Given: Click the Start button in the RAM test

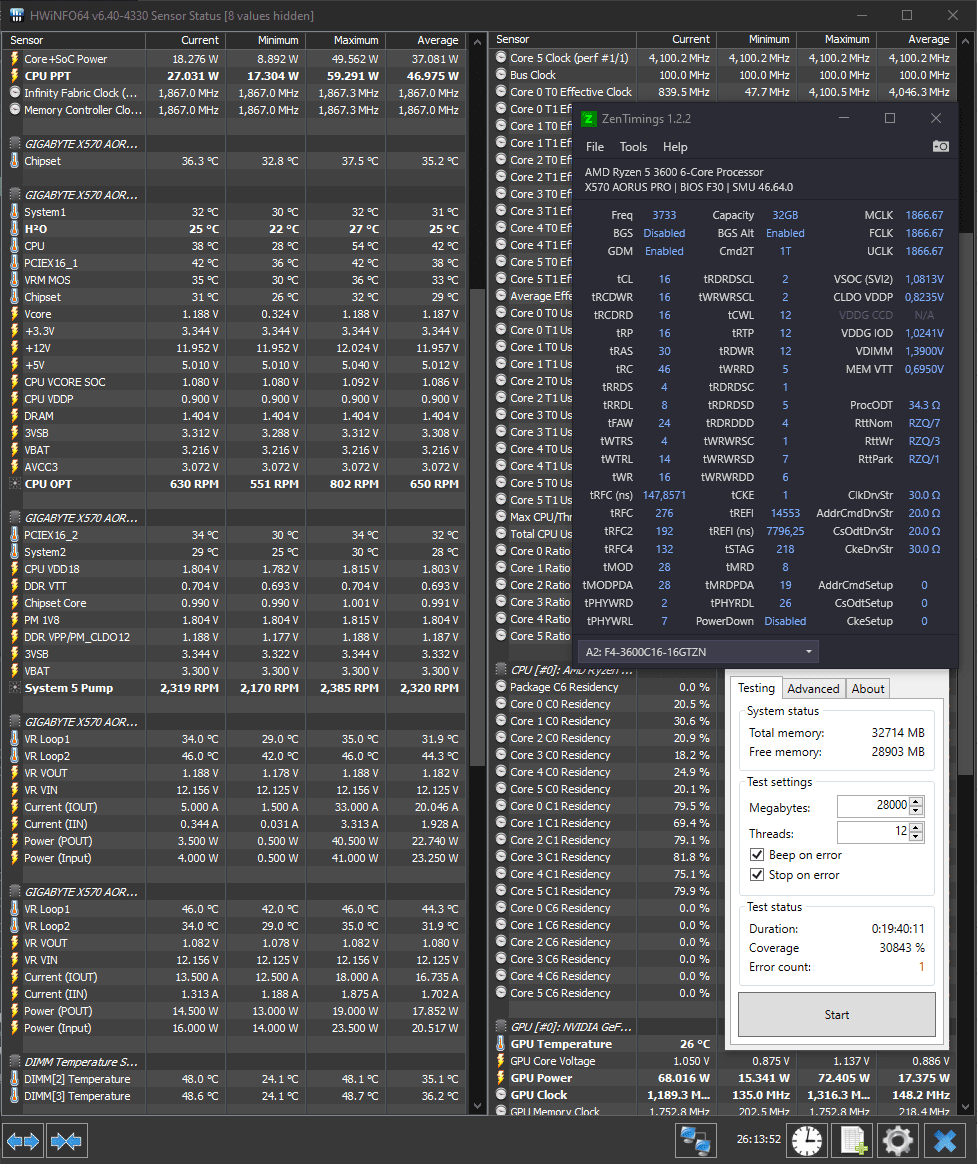Looking at the screenshot, I should [x=837, y=1015].
